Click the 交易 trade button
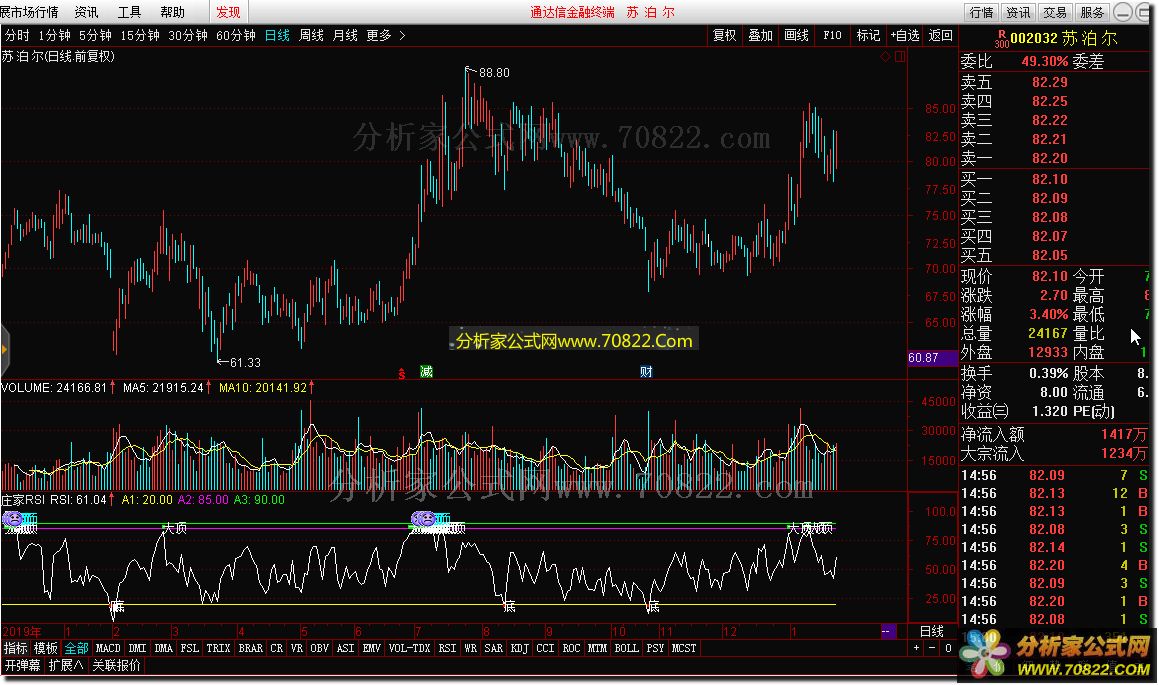The height and width of the screenshot is (685, 1159). click(1055, 12)
